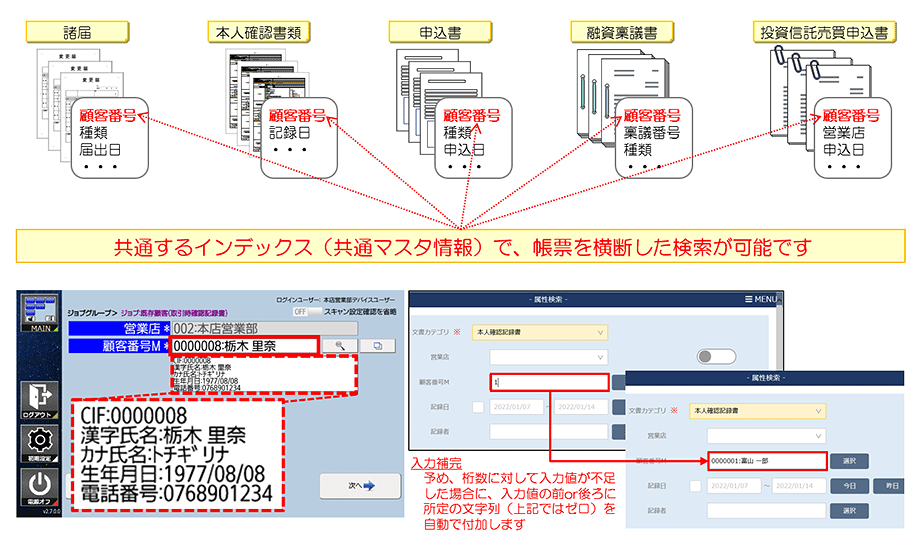Click the 顧客番号M field containing 0000008:栃木 里奈

[244, 345]
